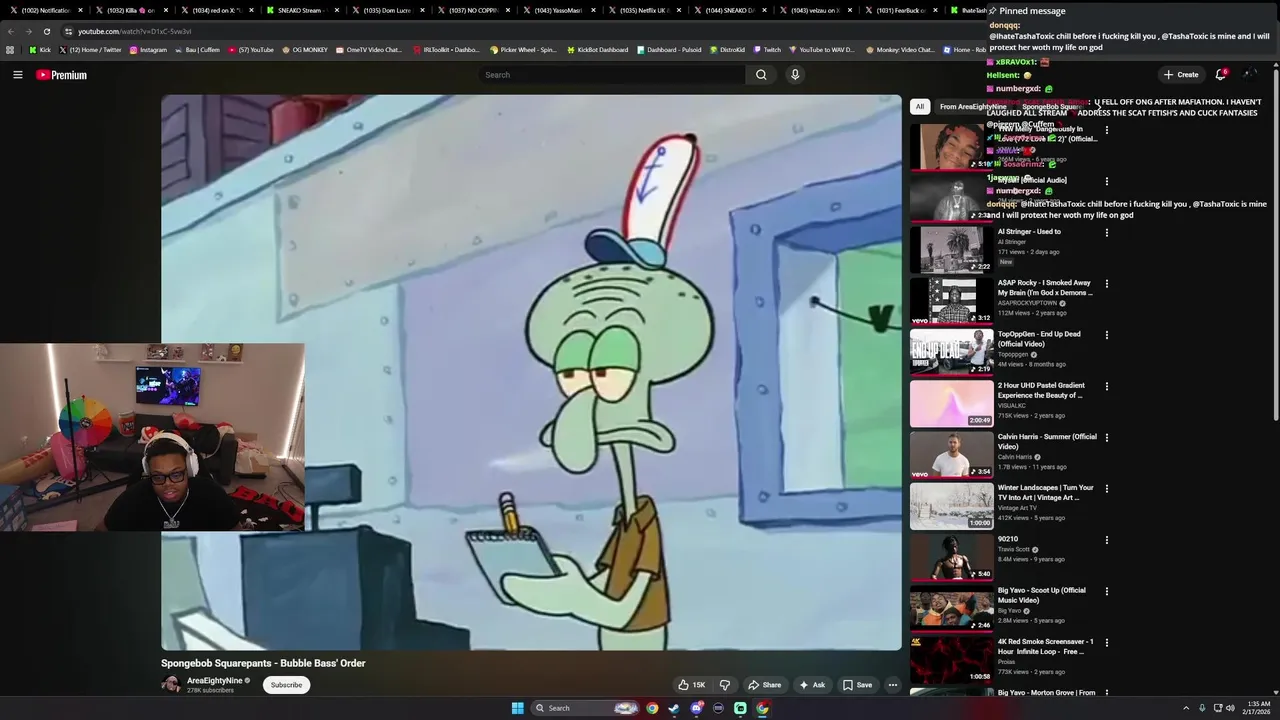Start voice search with microphone icon
The width and height of the screenshot is (1280, 720).
tap(795, 75)
